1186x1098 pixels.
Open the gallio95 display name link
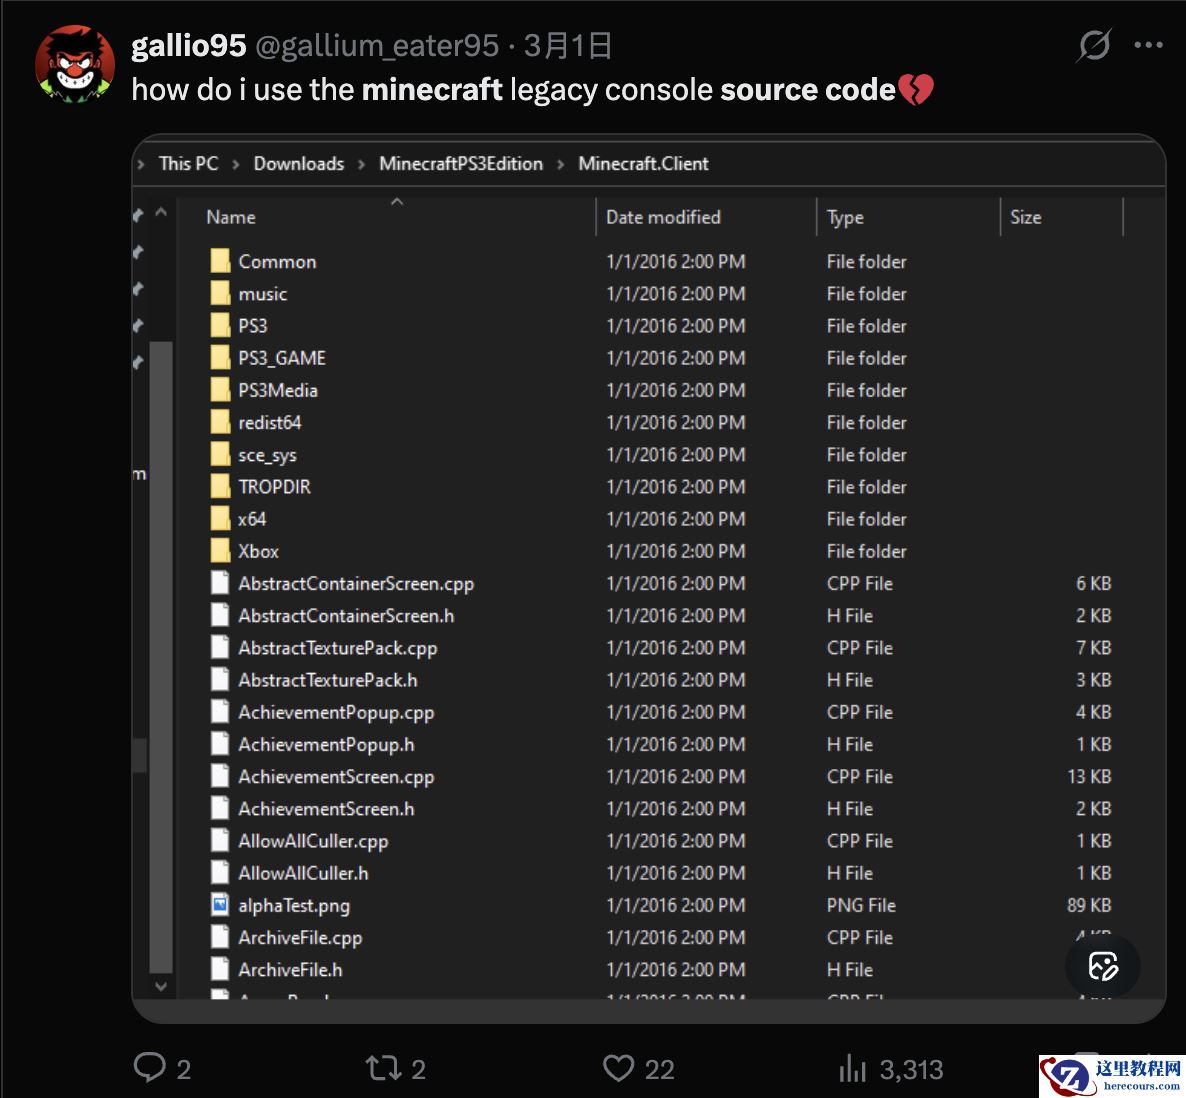click(x=188, y=45)
